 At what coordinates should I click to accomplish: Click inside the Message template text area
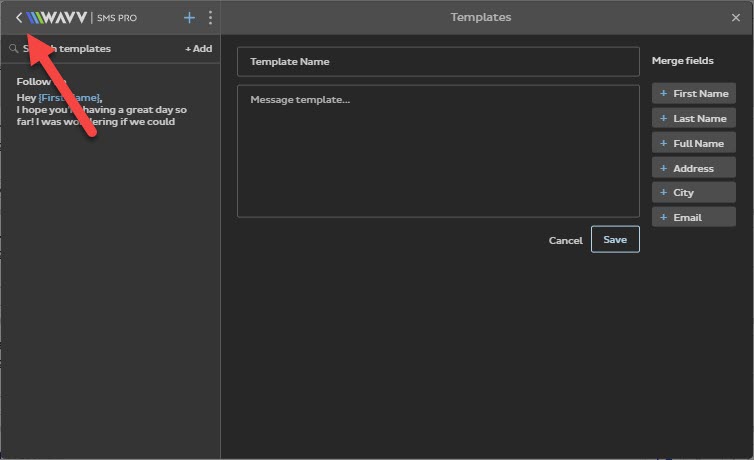437,151
